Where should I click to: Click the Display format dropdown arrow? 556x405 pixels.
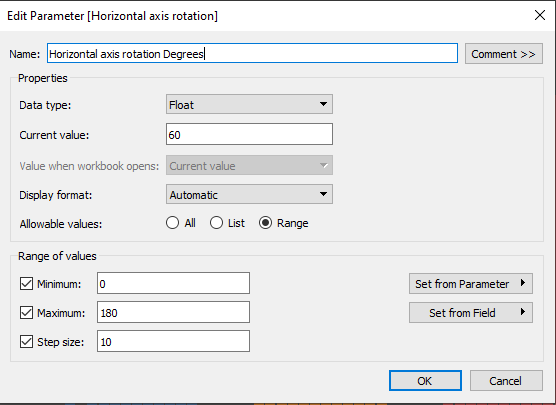pos(323,194)
